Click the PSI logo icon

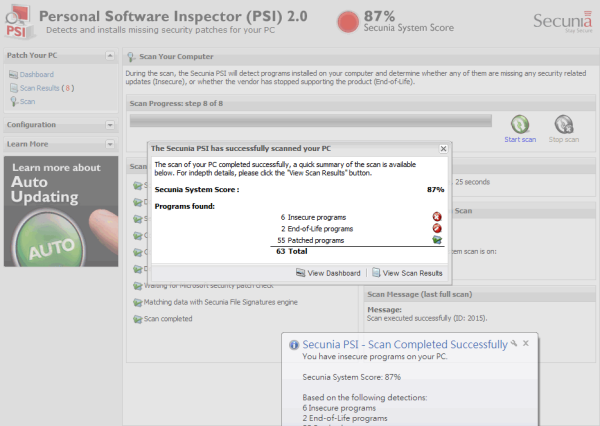(x=20, y=22)
